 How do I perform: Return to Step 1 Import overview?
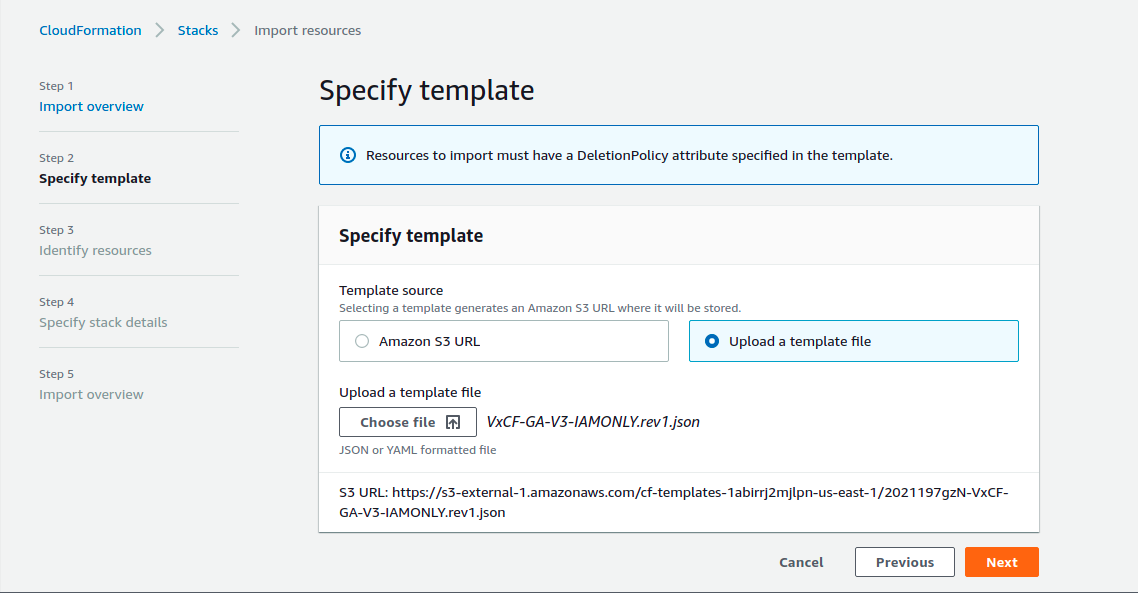pos(91,107)
